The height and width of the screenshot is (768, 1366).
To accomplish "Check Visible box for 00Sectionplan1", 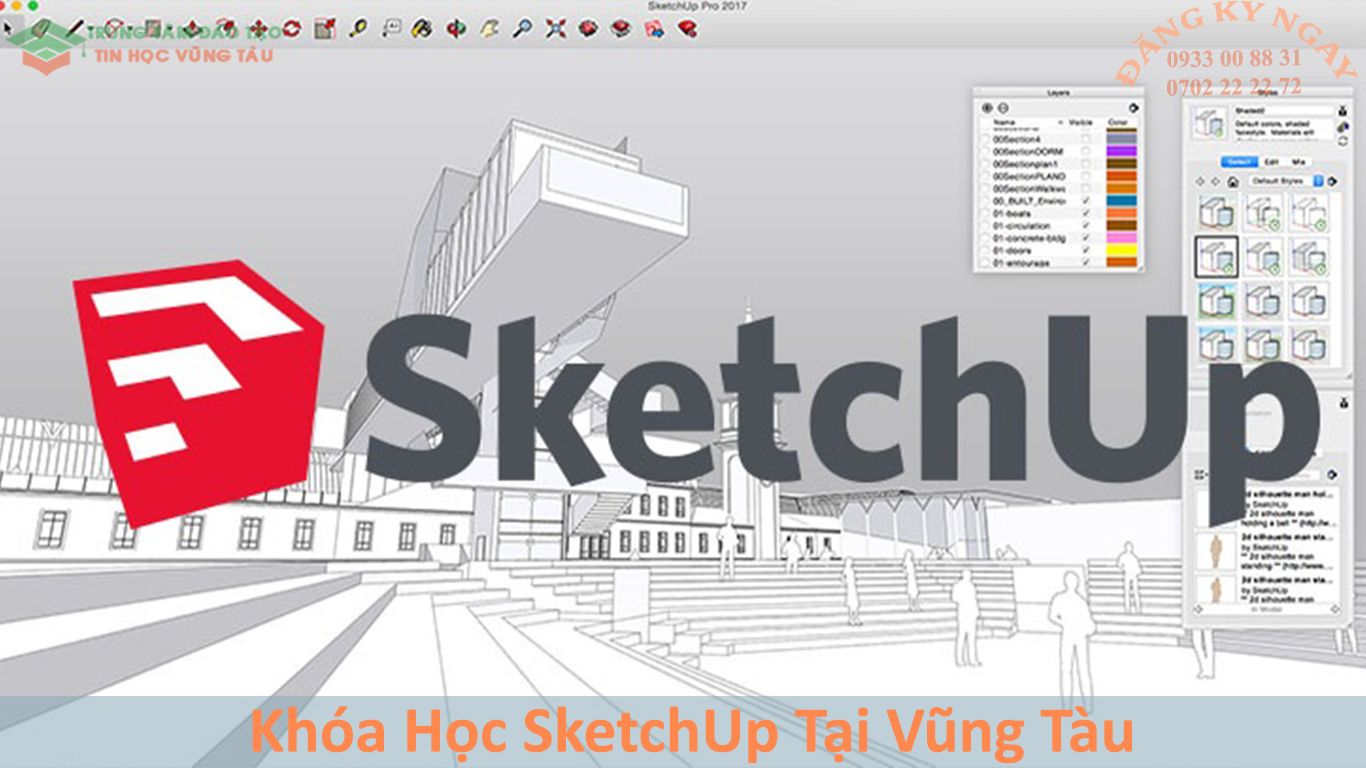I will point(1086,164).
